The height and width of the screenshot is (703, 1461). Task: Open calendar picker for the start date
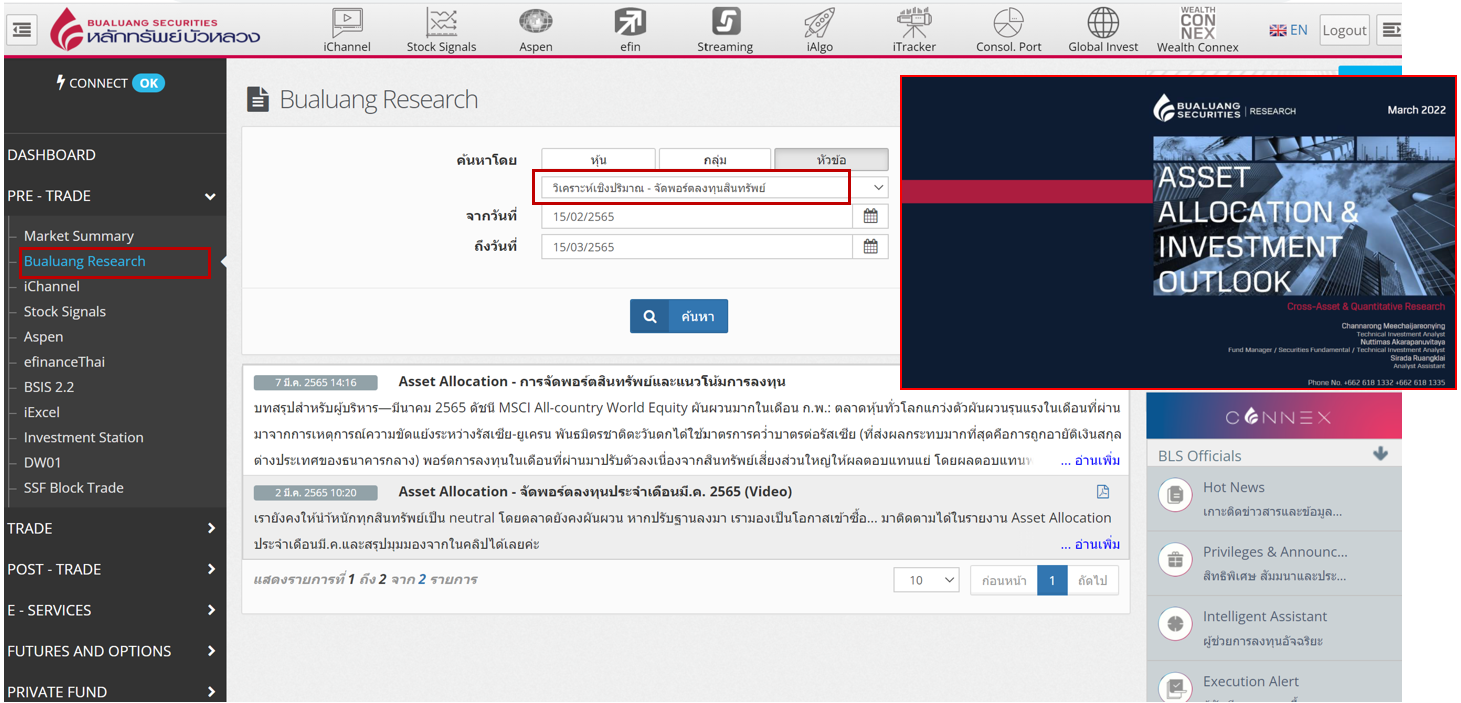pyautogui.click(x=871, y=216)
